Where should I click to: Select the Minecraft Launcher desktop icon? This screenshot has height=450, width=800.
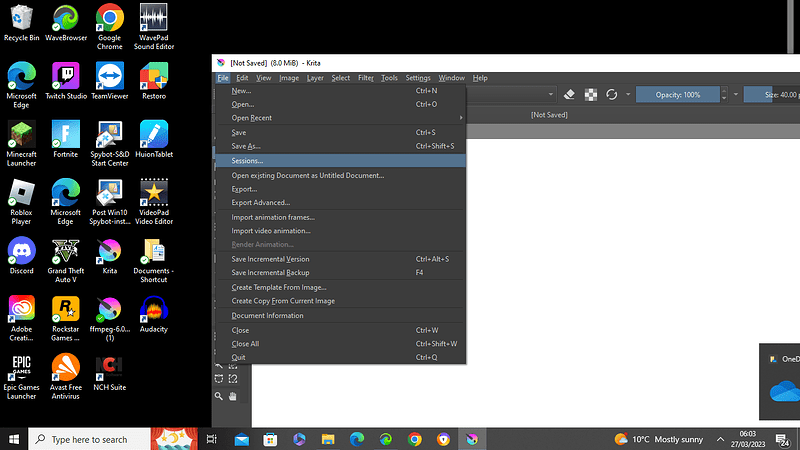[x=21, y=143]
